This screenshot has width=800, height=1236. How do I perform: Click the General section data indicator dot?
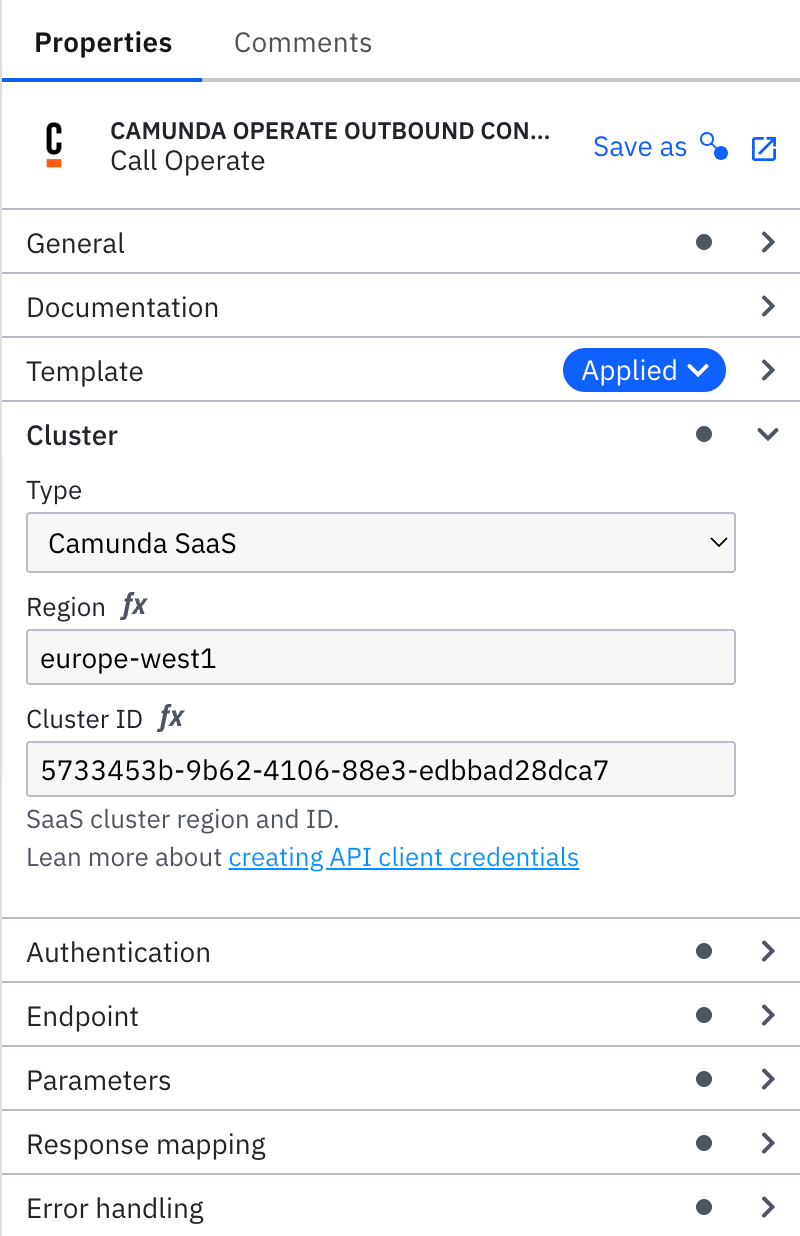704,242
